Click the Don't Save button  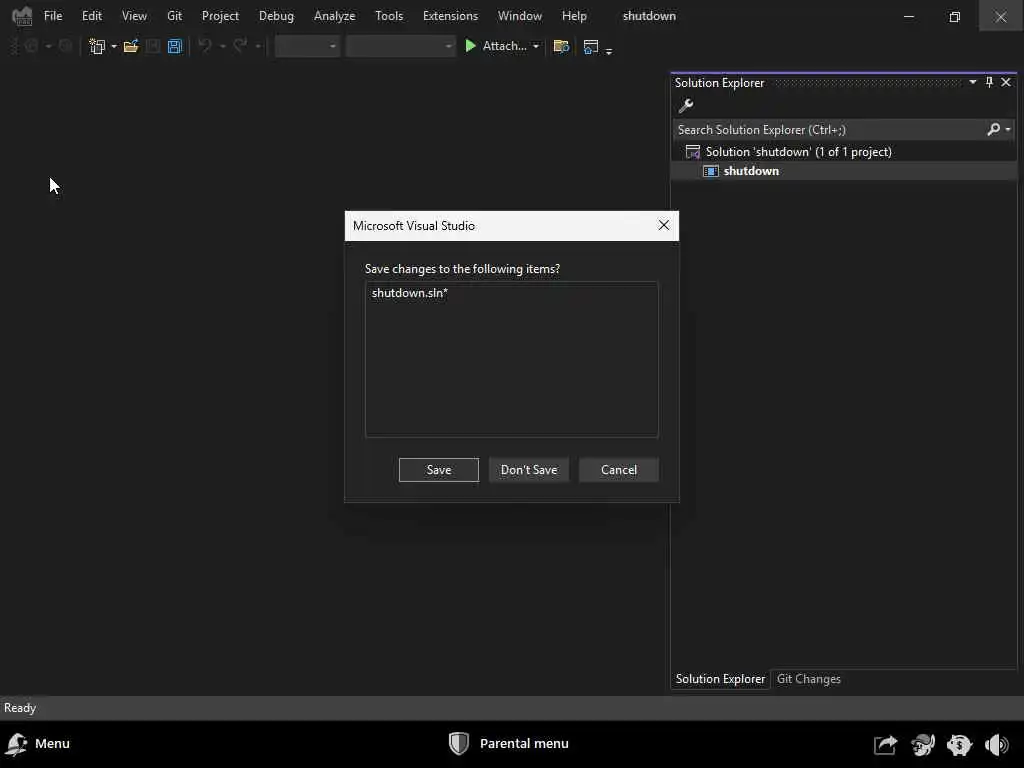(529, 470)
